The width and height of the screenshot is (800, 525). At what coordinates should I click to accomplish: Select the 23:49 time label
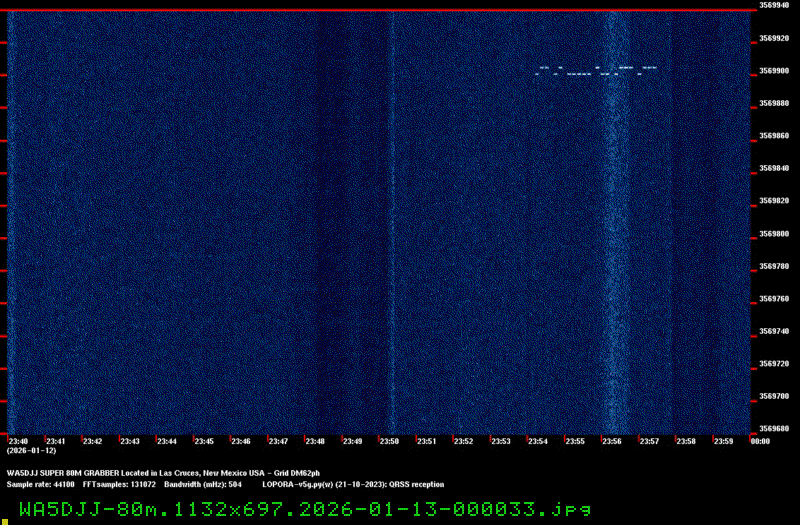tap(353, 441)
